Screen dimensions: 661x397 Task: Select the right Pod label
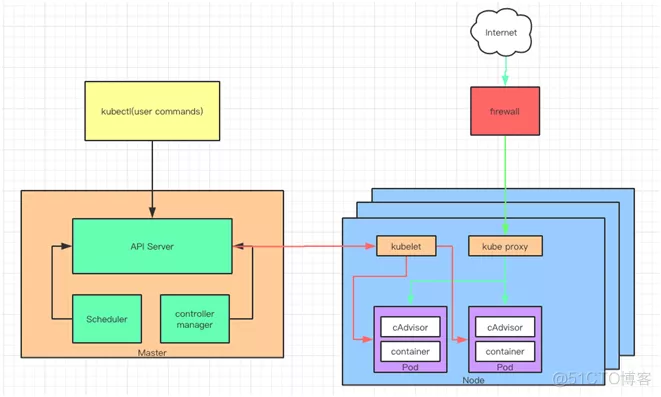pyautogui.click(x=505, y=367)
